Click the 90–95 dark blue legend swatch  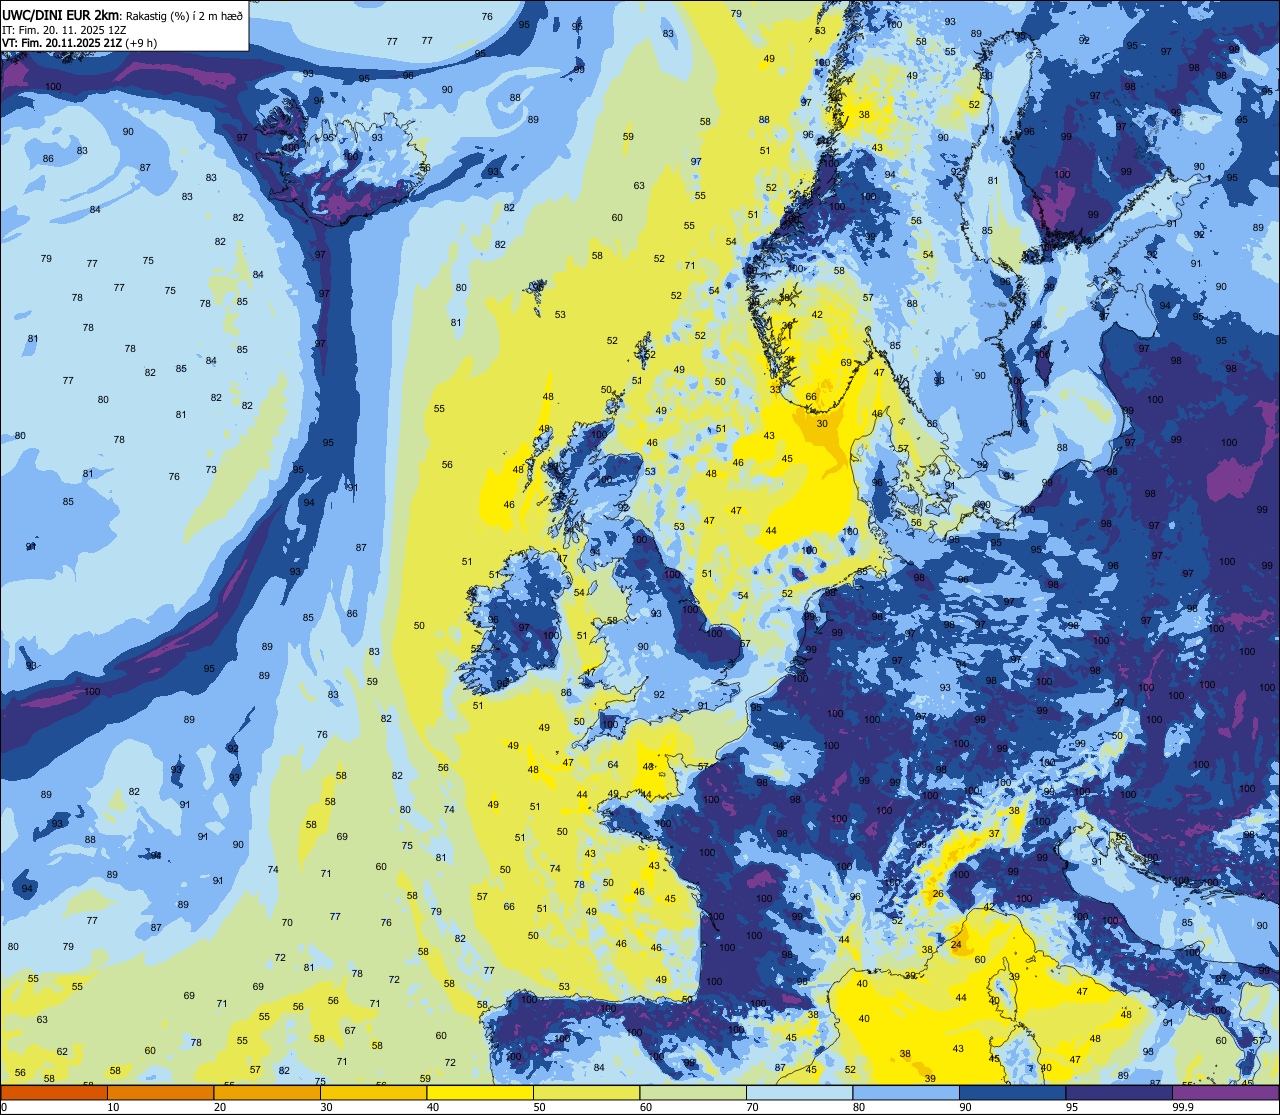1012,1092
